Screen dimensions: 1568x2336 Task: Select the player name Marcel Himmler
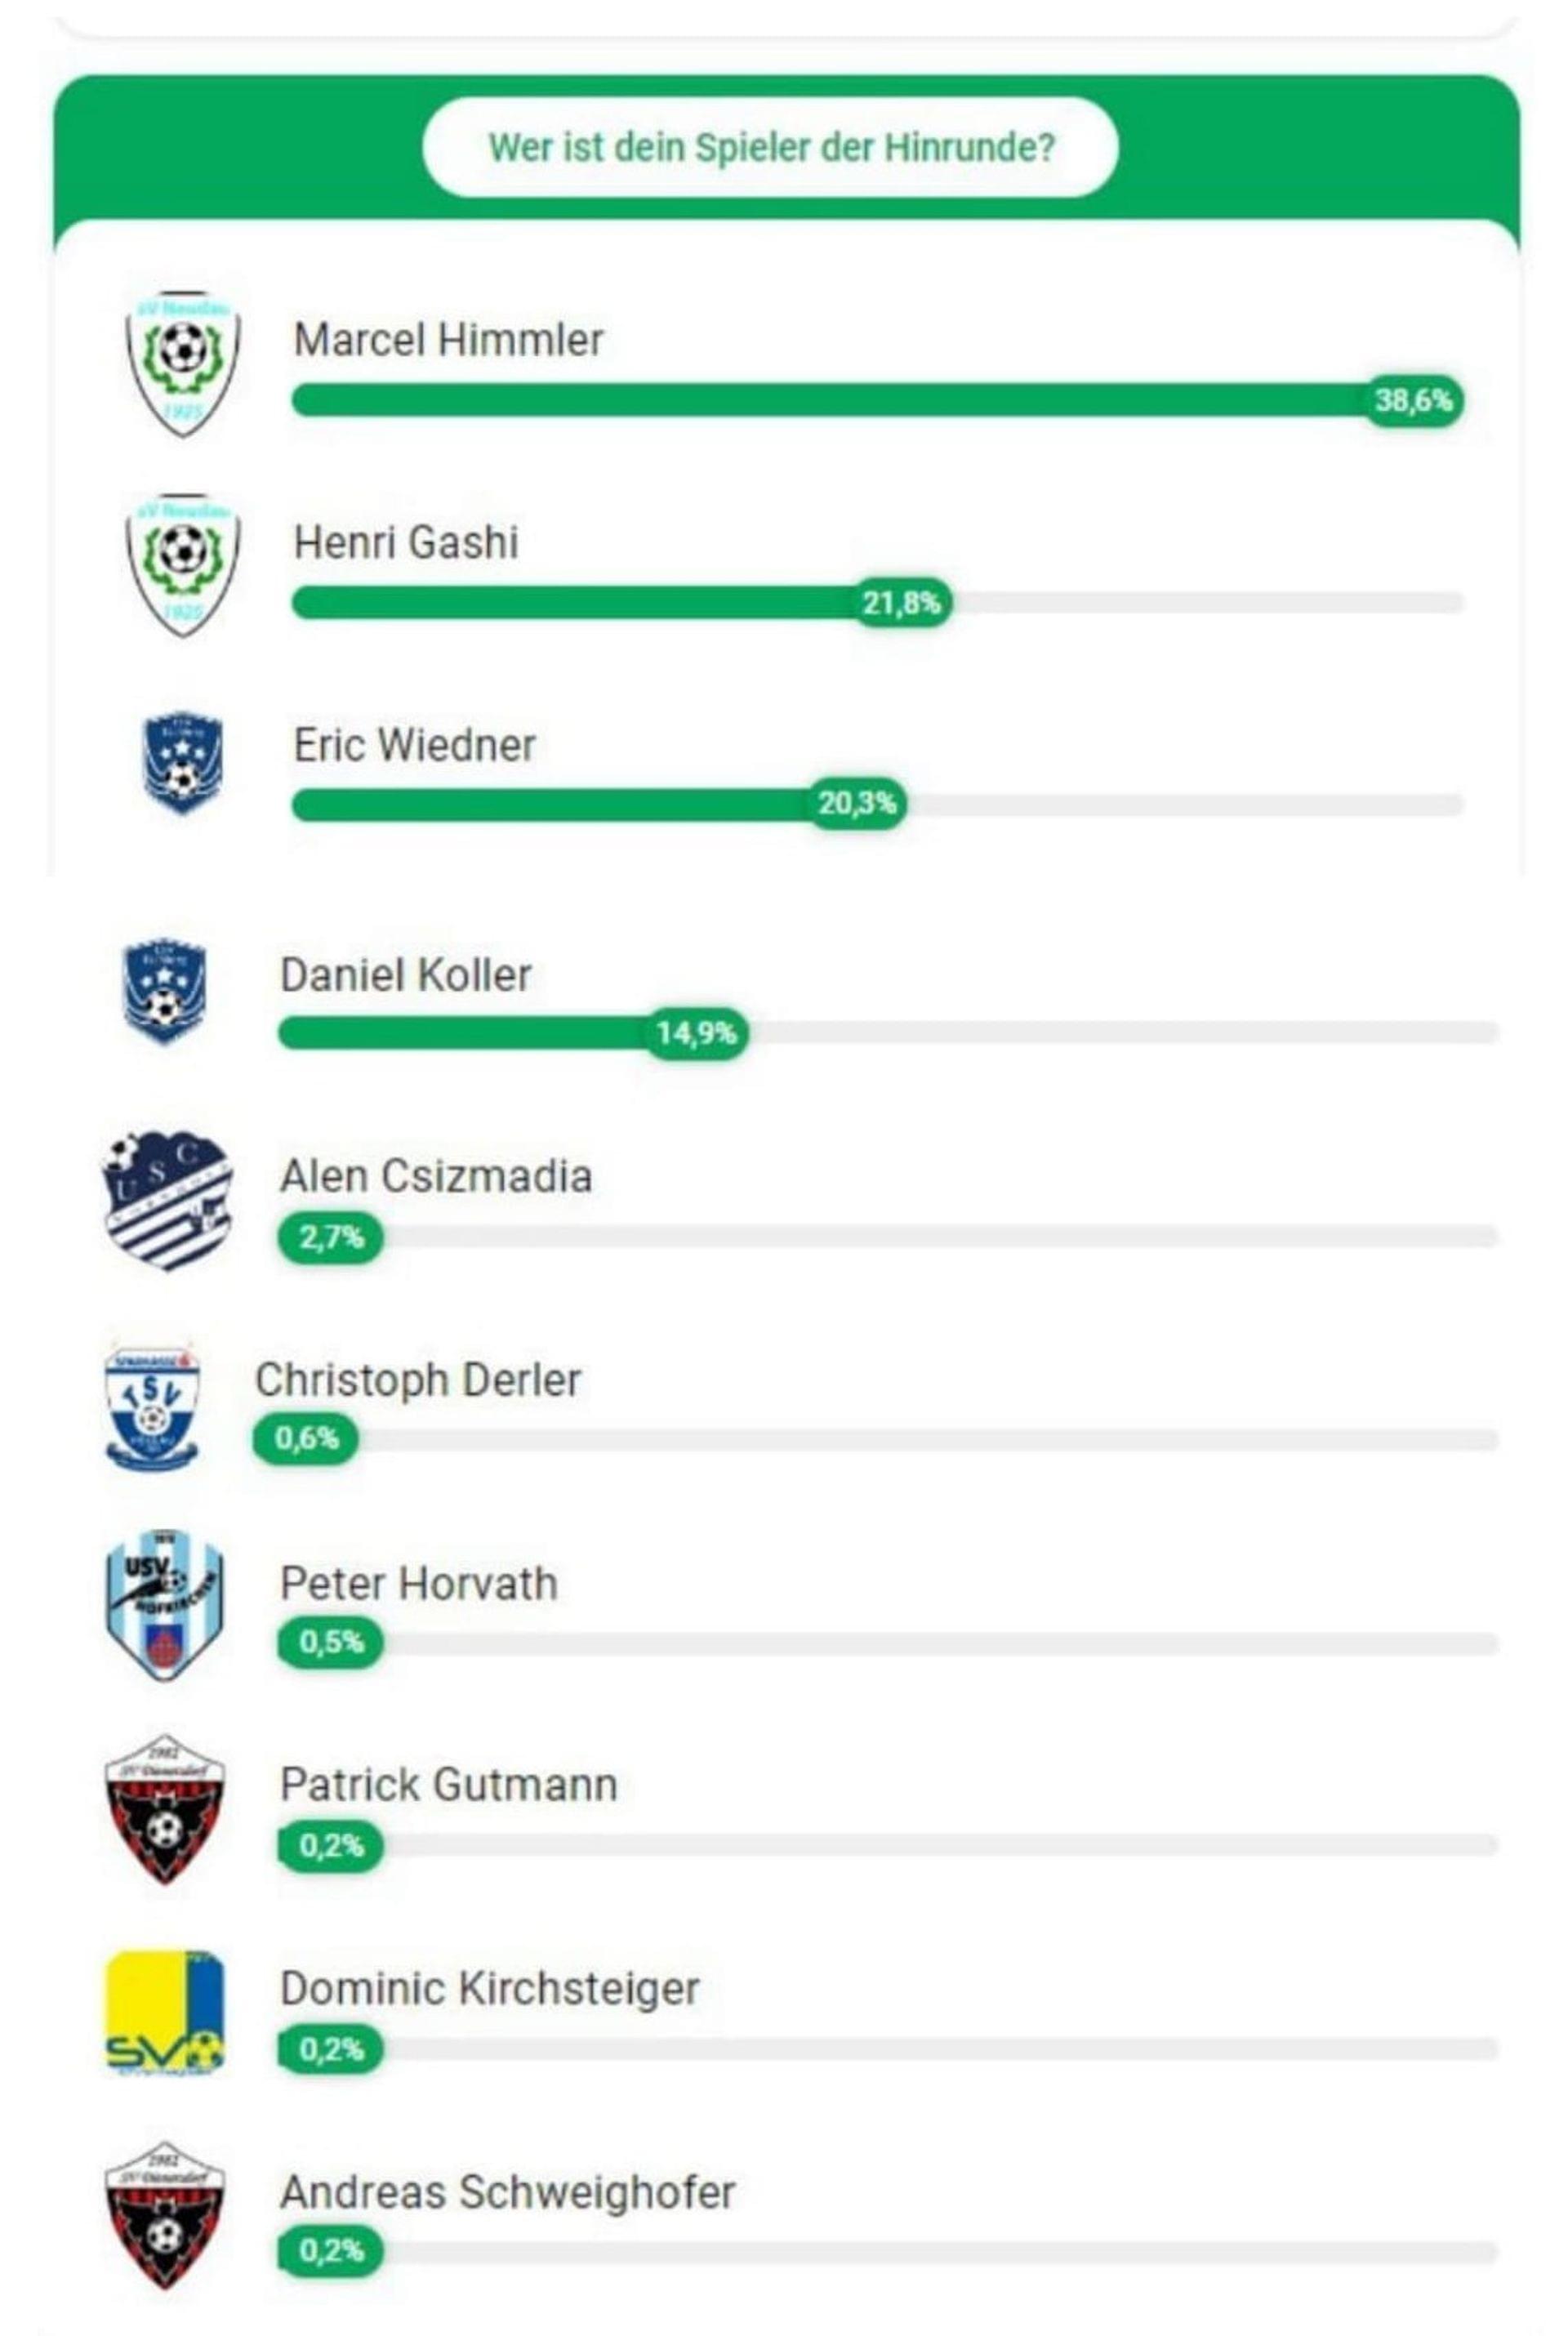click(x=448, y=340)
